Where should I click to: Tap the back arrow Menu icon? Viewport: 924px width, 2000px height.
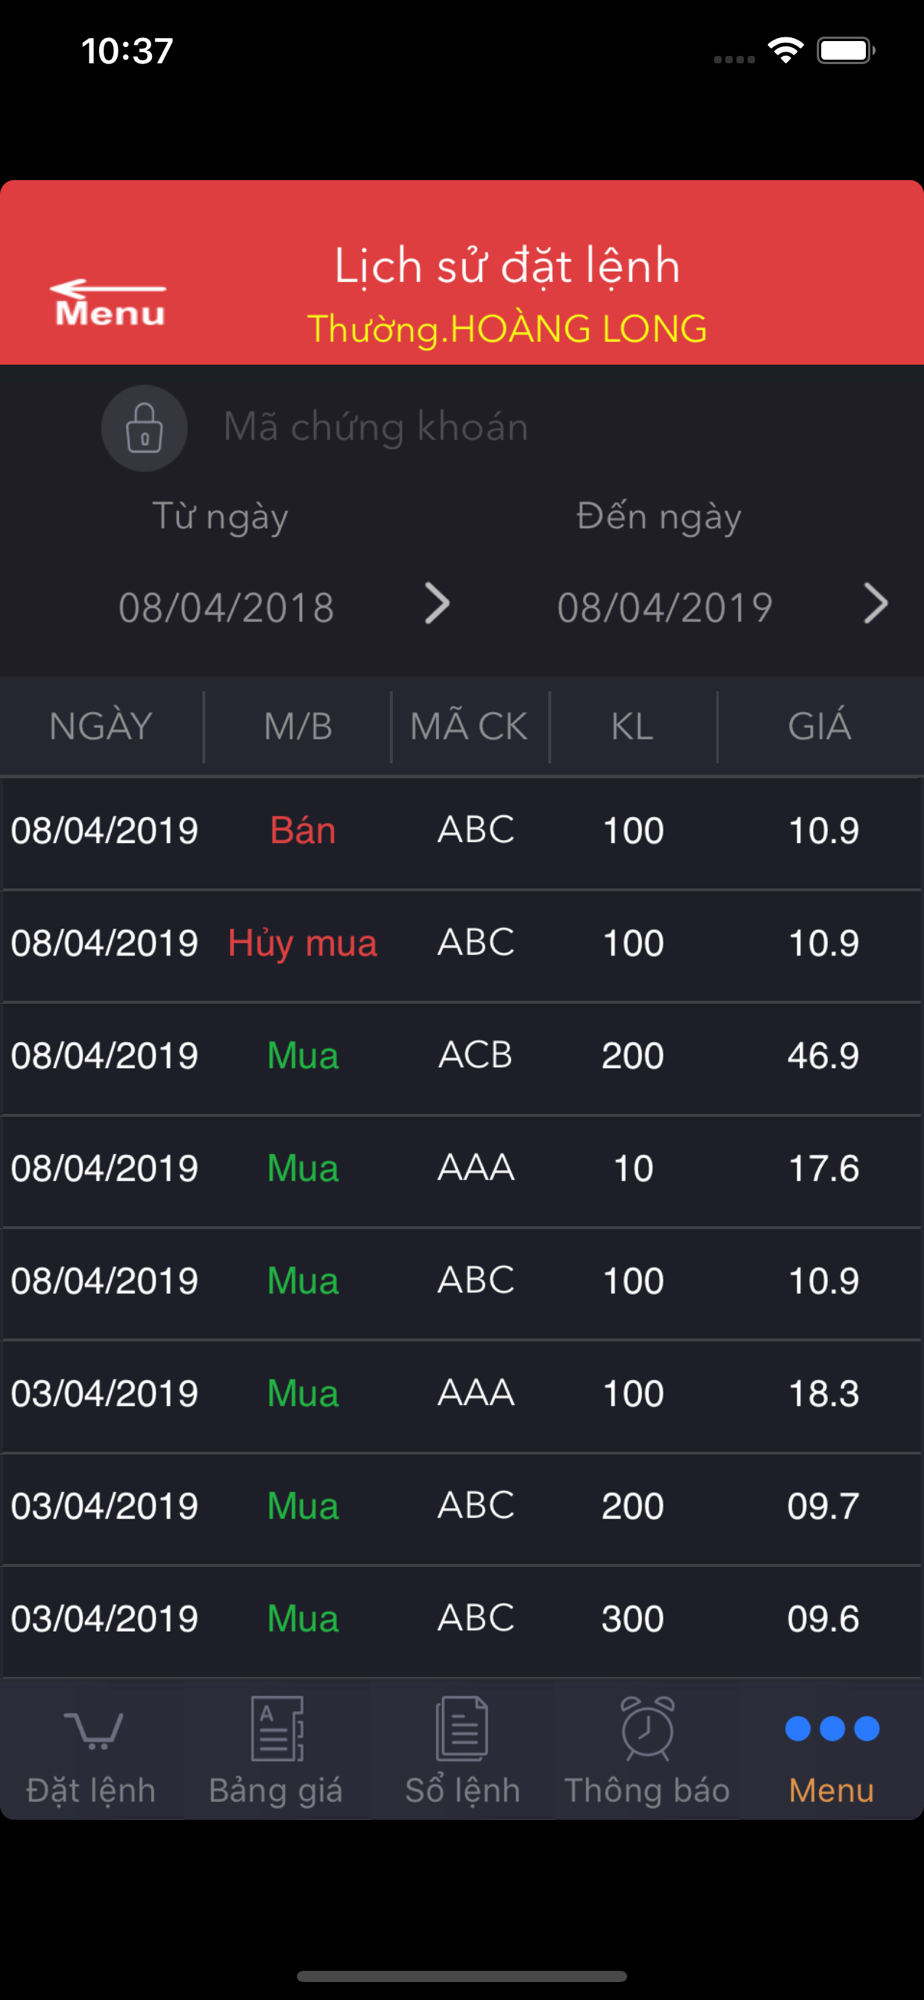tap(108, 304)
